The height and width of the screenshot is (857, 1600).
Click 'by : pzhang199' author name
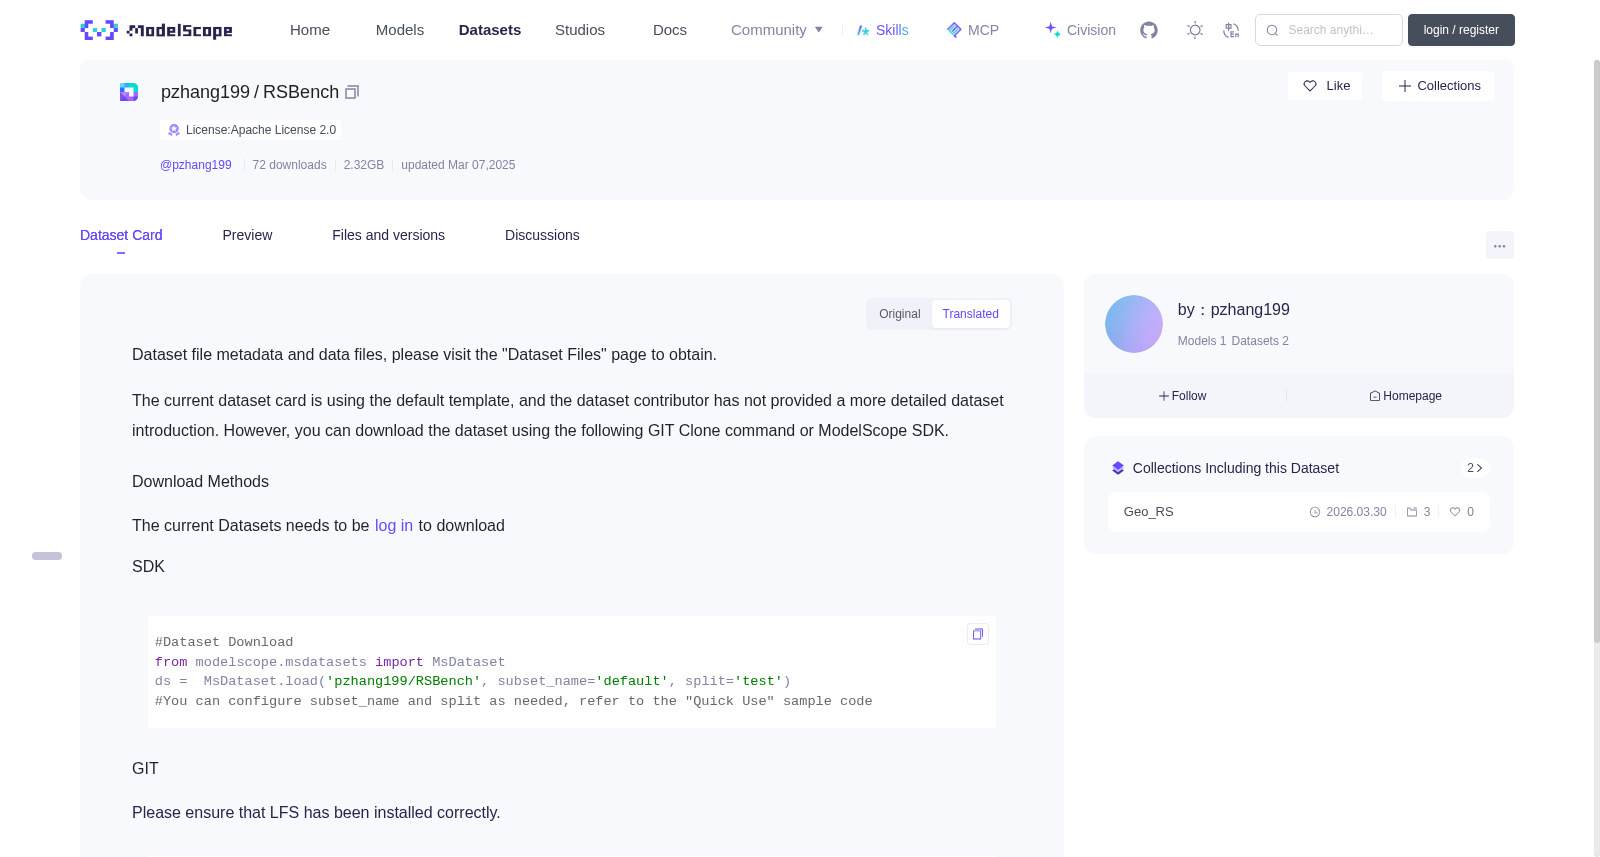tap(1234, 310)
